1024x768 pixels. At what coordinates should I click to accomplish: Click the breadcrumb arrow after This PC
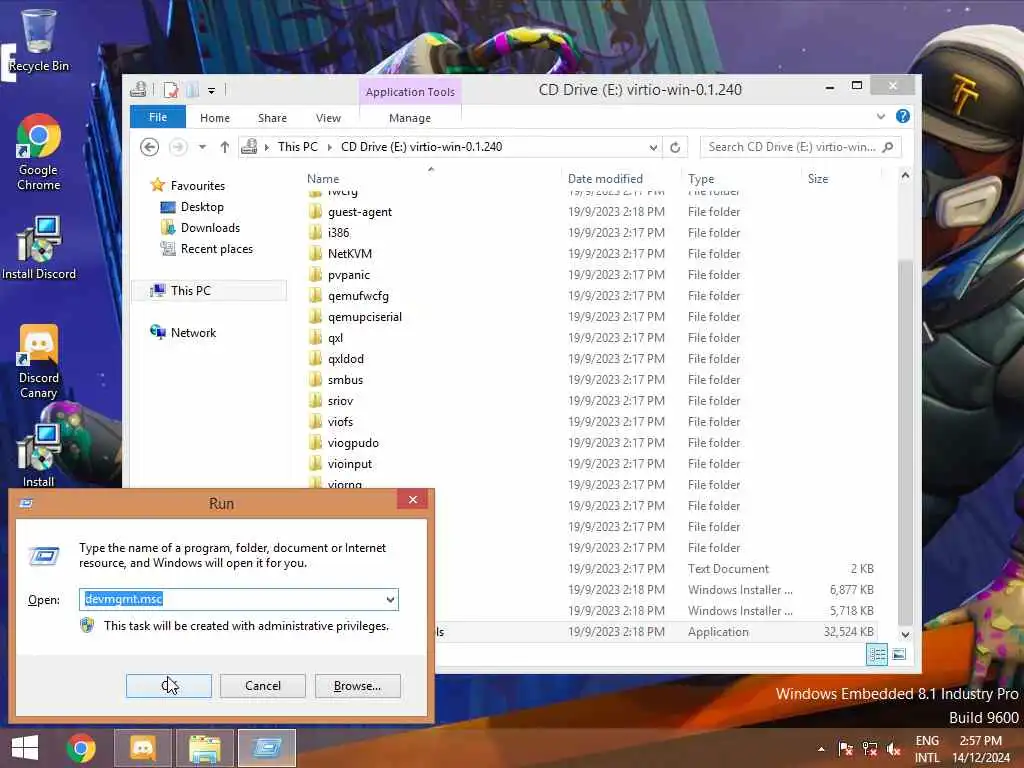click(329, 147)
